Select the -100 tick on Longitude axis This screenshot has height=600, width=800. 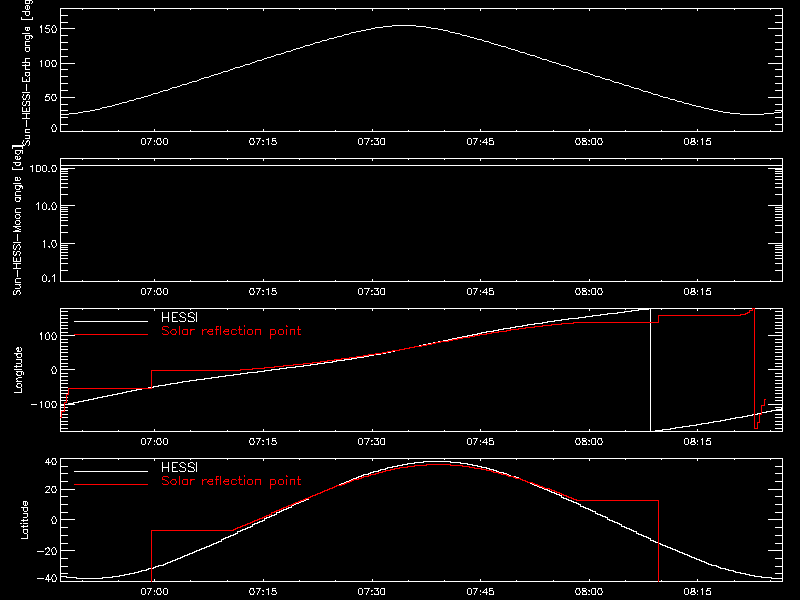[x=44, y=404]
